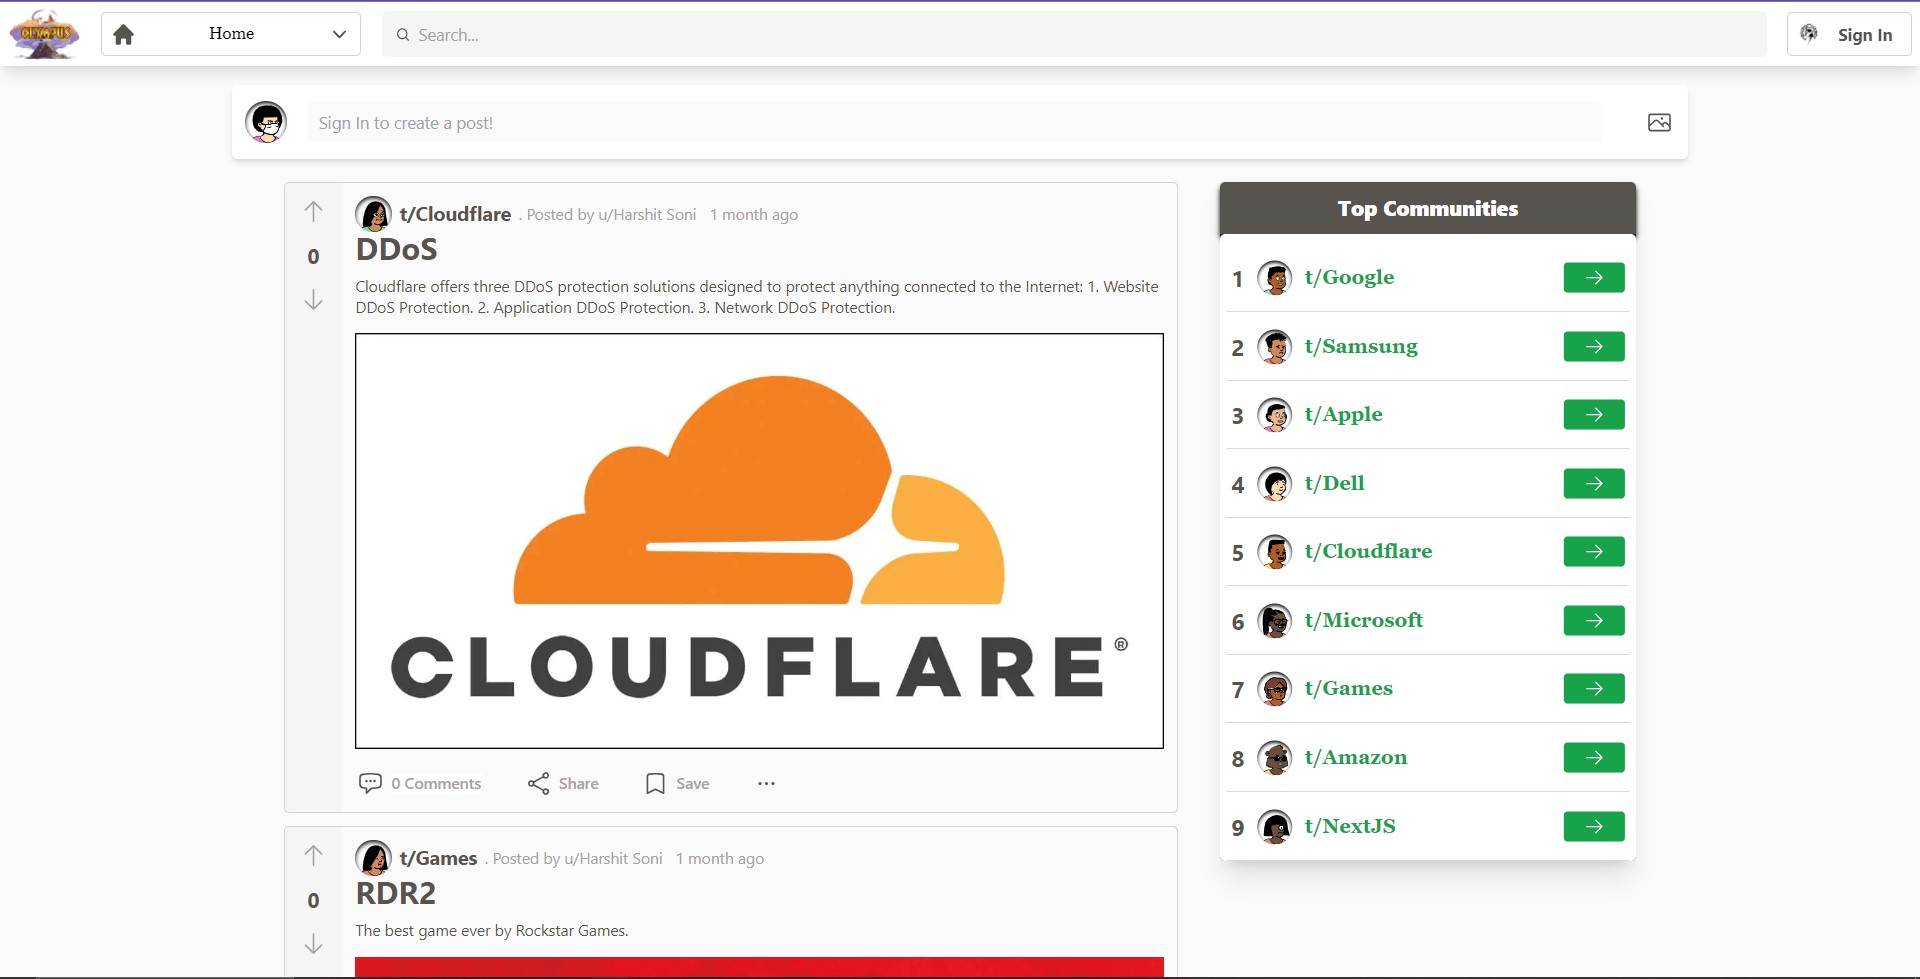
Task: Click the Sign In button
Action: 1848,35
